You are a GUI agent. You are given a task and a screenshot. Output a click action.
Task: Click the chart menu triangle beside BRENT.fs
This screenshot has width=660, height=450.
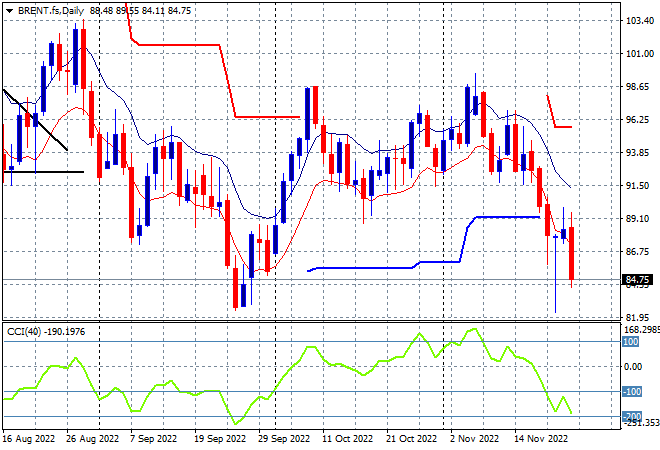point(9,11)
